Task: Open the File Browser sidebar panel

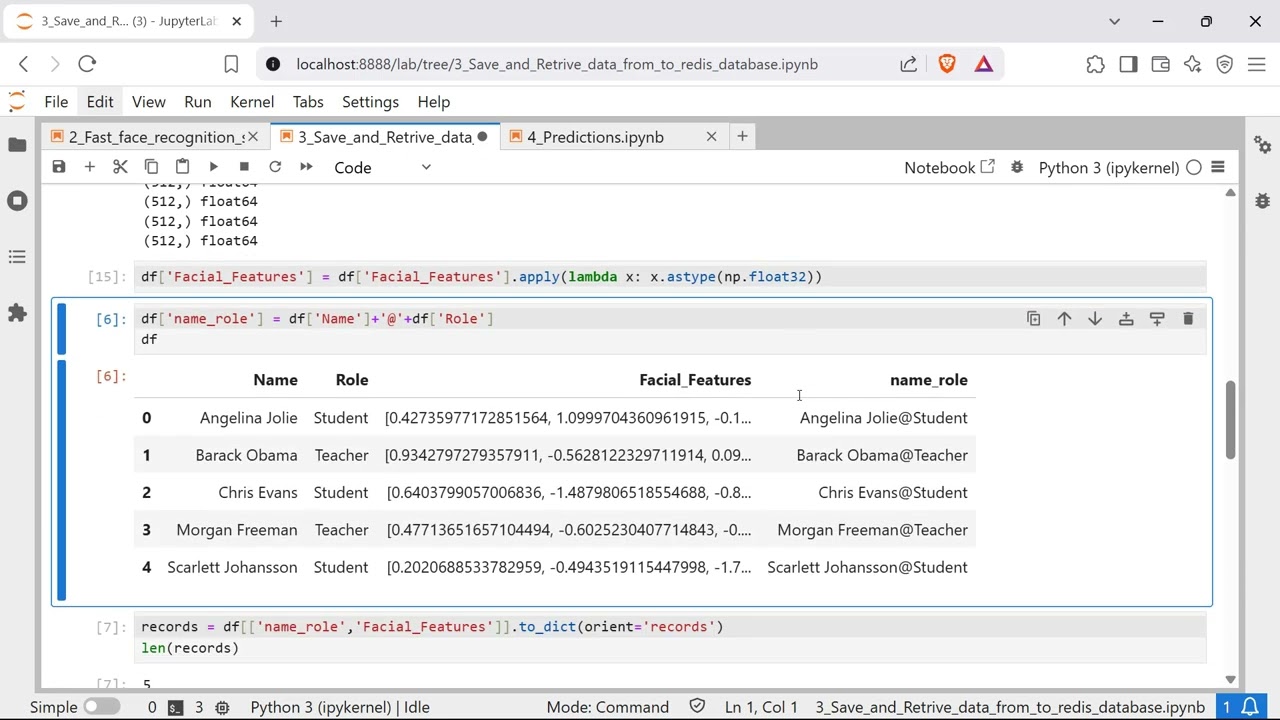Action: 17,145
